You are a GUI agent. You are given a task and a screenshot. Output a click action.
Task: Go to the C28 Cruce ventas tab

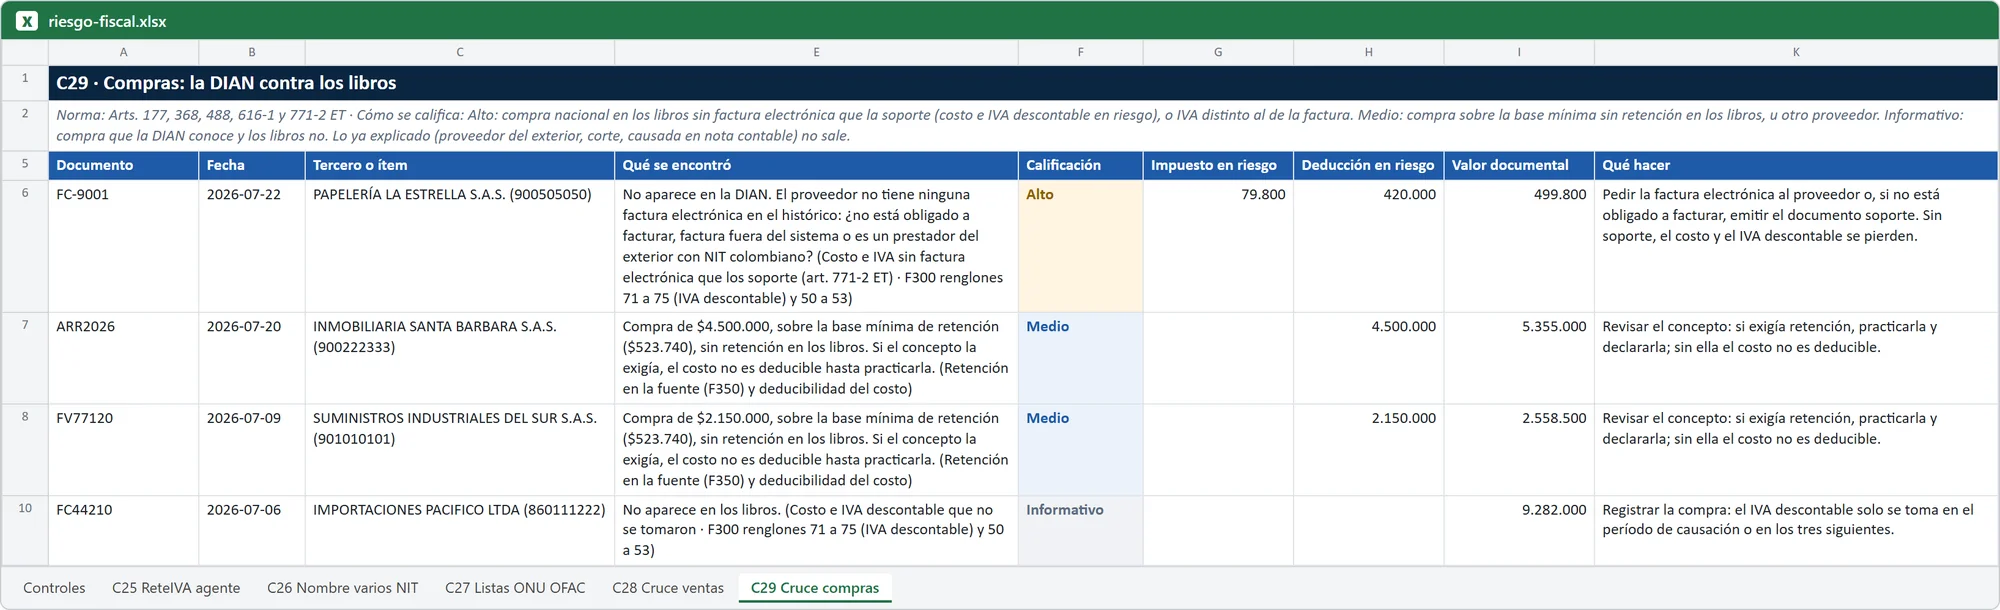pyautogui.click(x=668, y=588)
